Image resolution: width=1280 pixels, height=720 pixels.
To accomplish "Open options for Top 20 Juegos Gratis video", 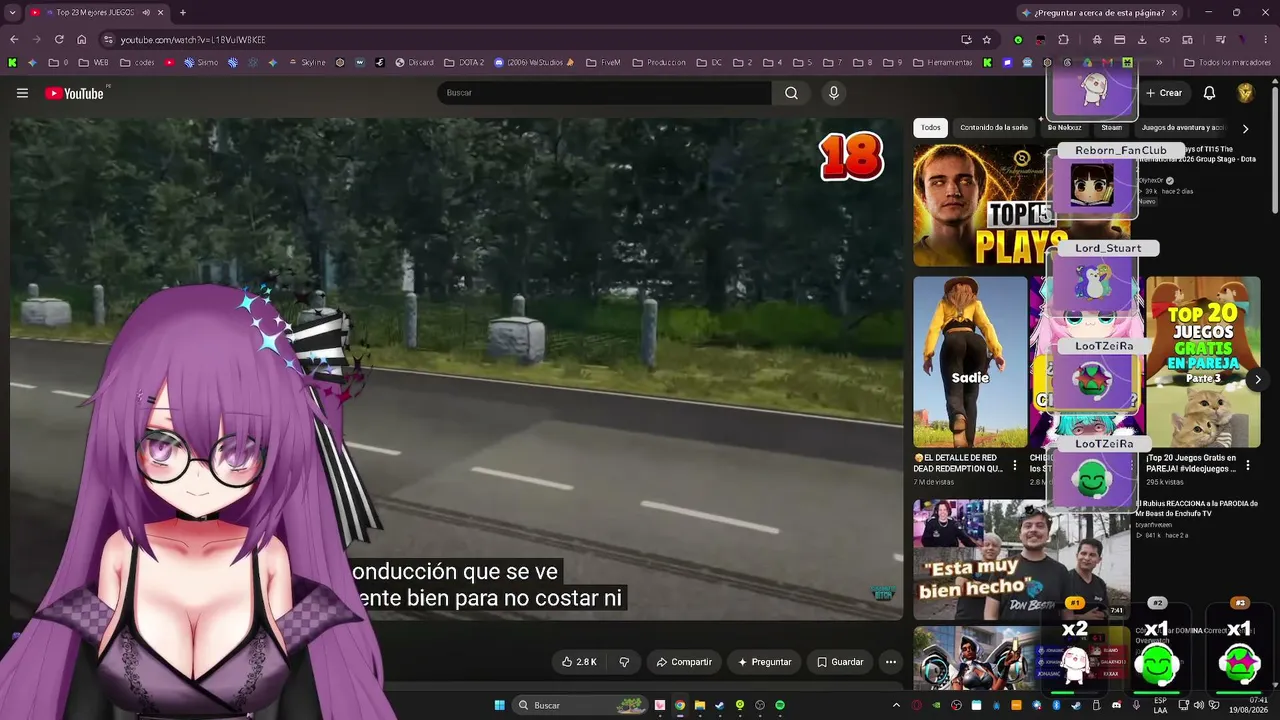I will tap(1248, 466).
